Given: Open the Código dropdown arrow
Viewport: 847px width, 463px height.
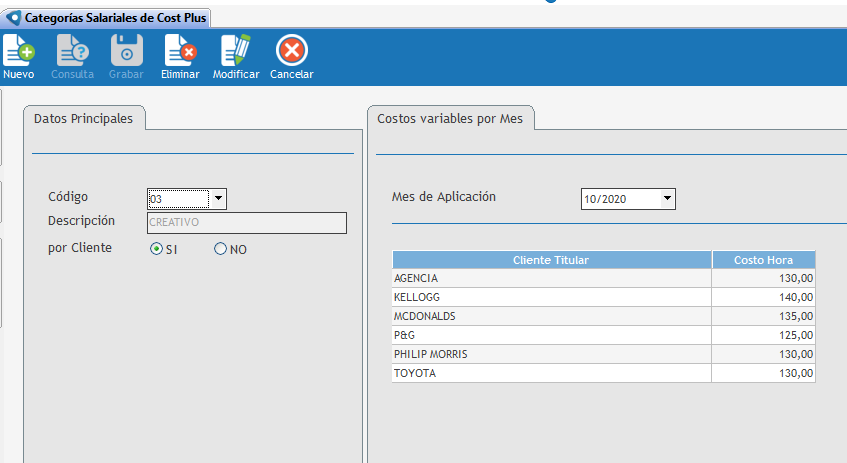Looking at the screenshot, I should 218,198.
